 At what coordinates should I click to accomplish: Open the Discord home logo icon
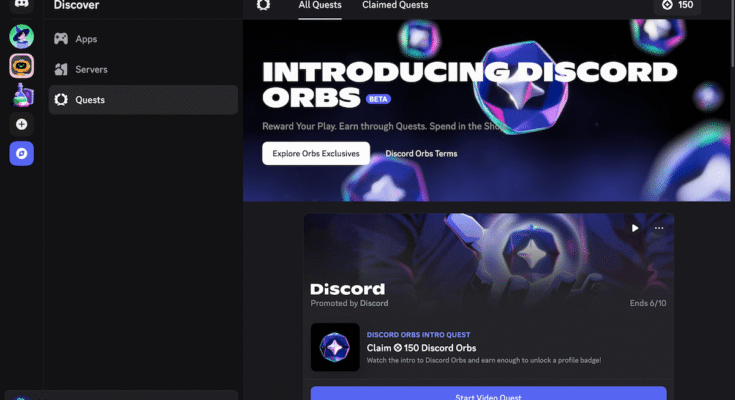(21, 5)
